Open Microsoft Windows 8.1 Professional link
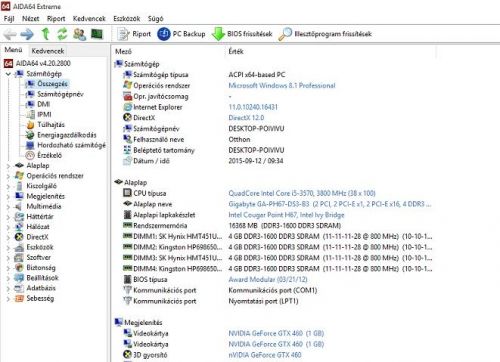Screen dimensions: 500x362 click(282, 86)
